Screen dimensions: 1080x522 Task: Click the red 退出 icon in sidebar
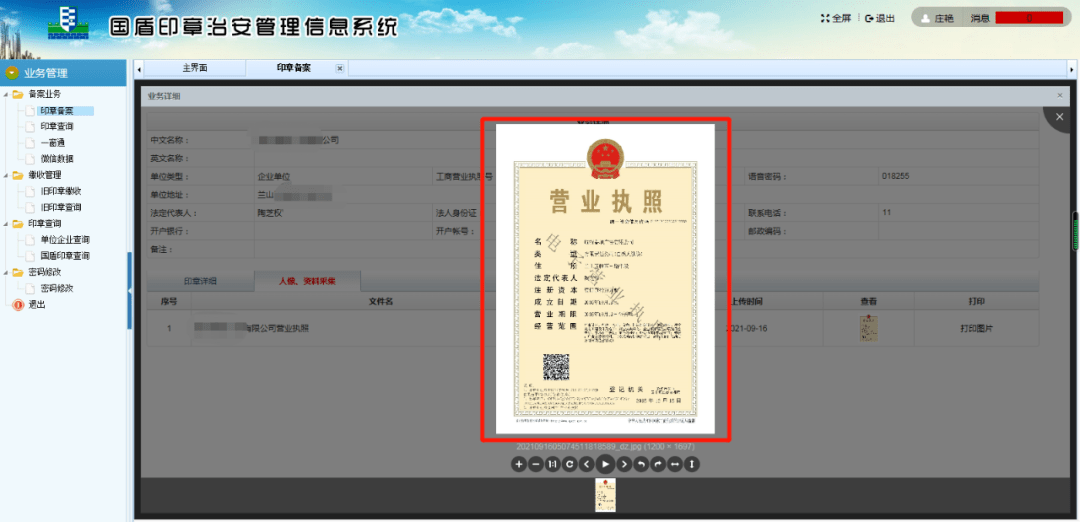[x=18, y=304]
